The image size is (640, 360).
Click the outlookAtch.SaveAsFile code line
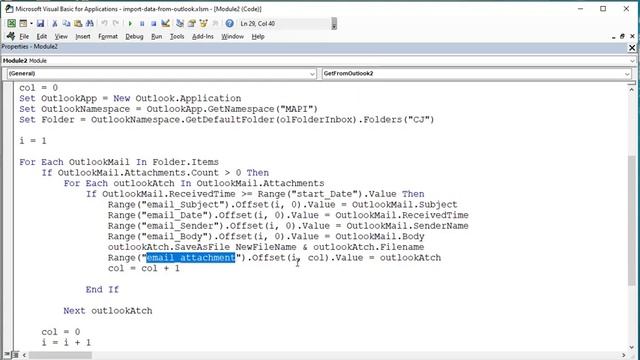coord(266,247)
